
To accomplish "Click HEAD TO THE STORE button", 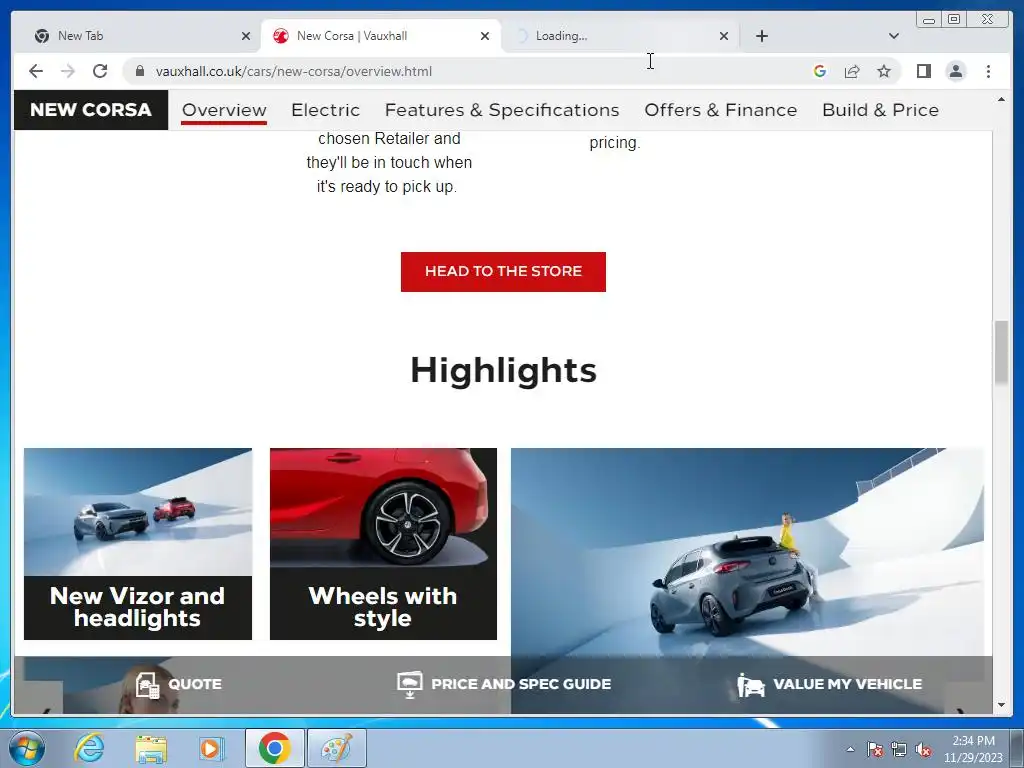I will click(503, 272).
